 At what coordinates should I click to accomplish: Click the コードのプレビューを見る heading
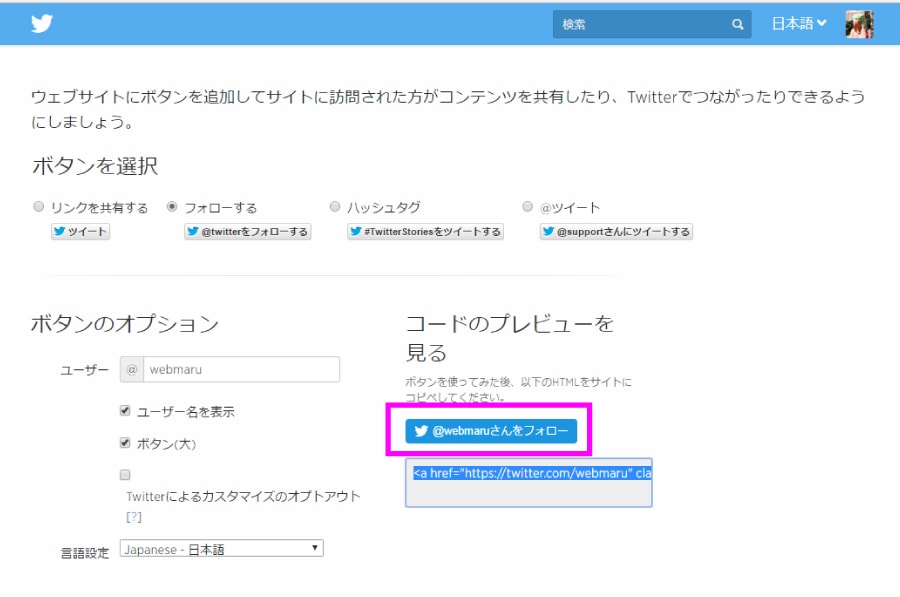tap(510, 338)
